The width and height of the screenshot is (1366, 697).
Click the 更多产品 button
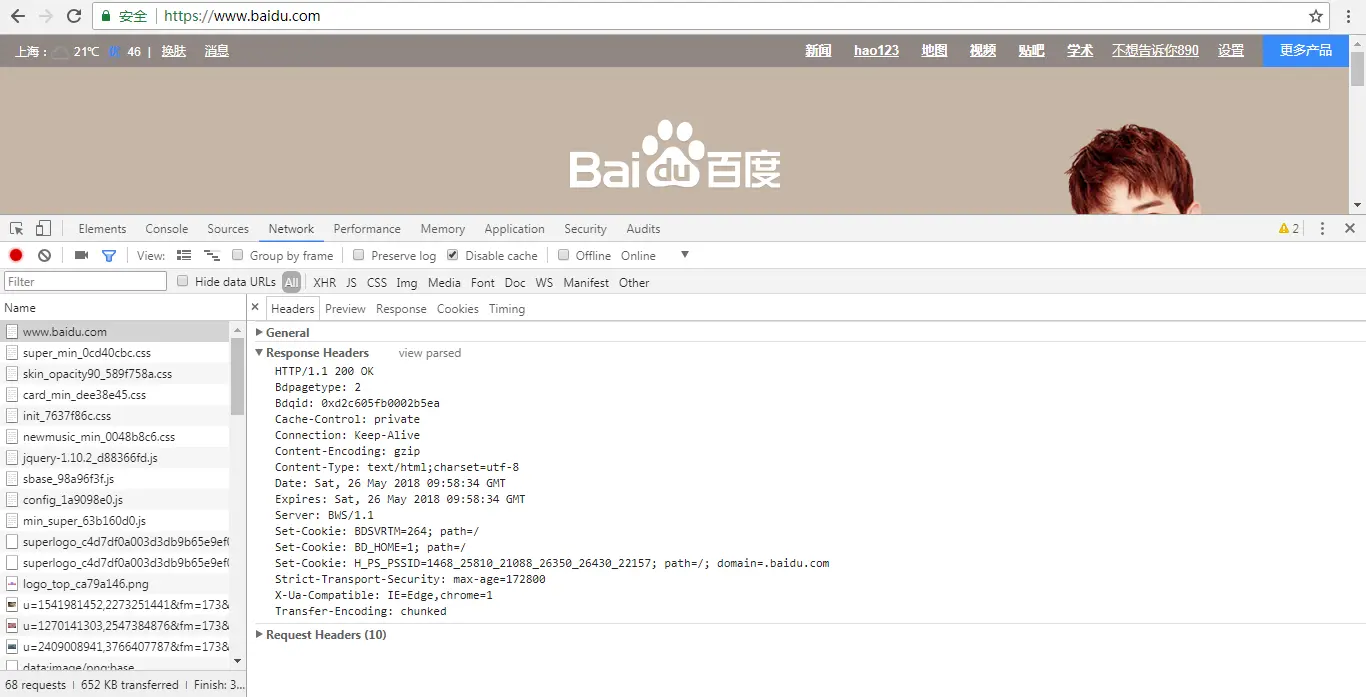pos(1306,50)
